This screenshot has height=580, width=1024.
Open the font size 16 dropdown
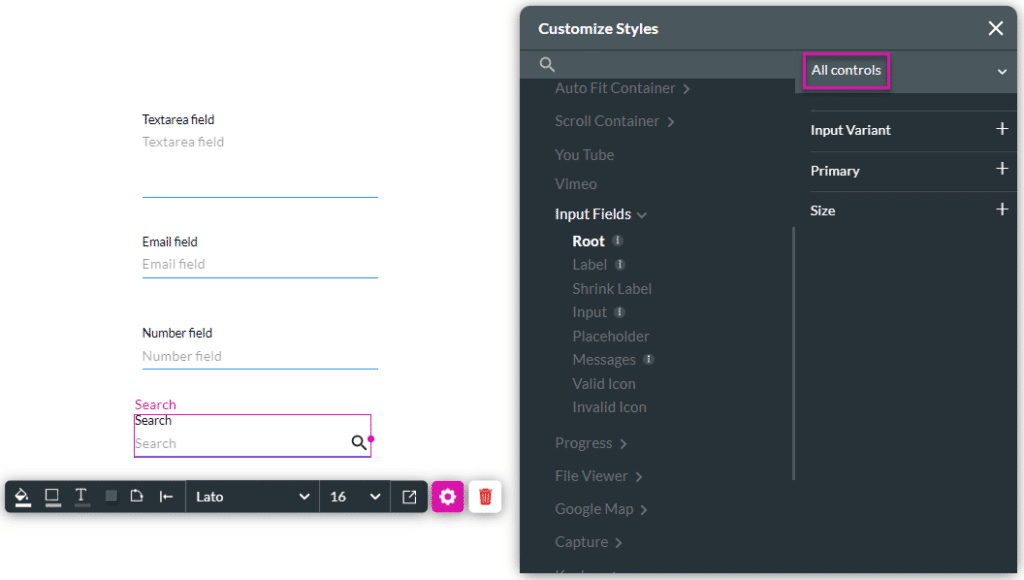[x=355, y=497]
